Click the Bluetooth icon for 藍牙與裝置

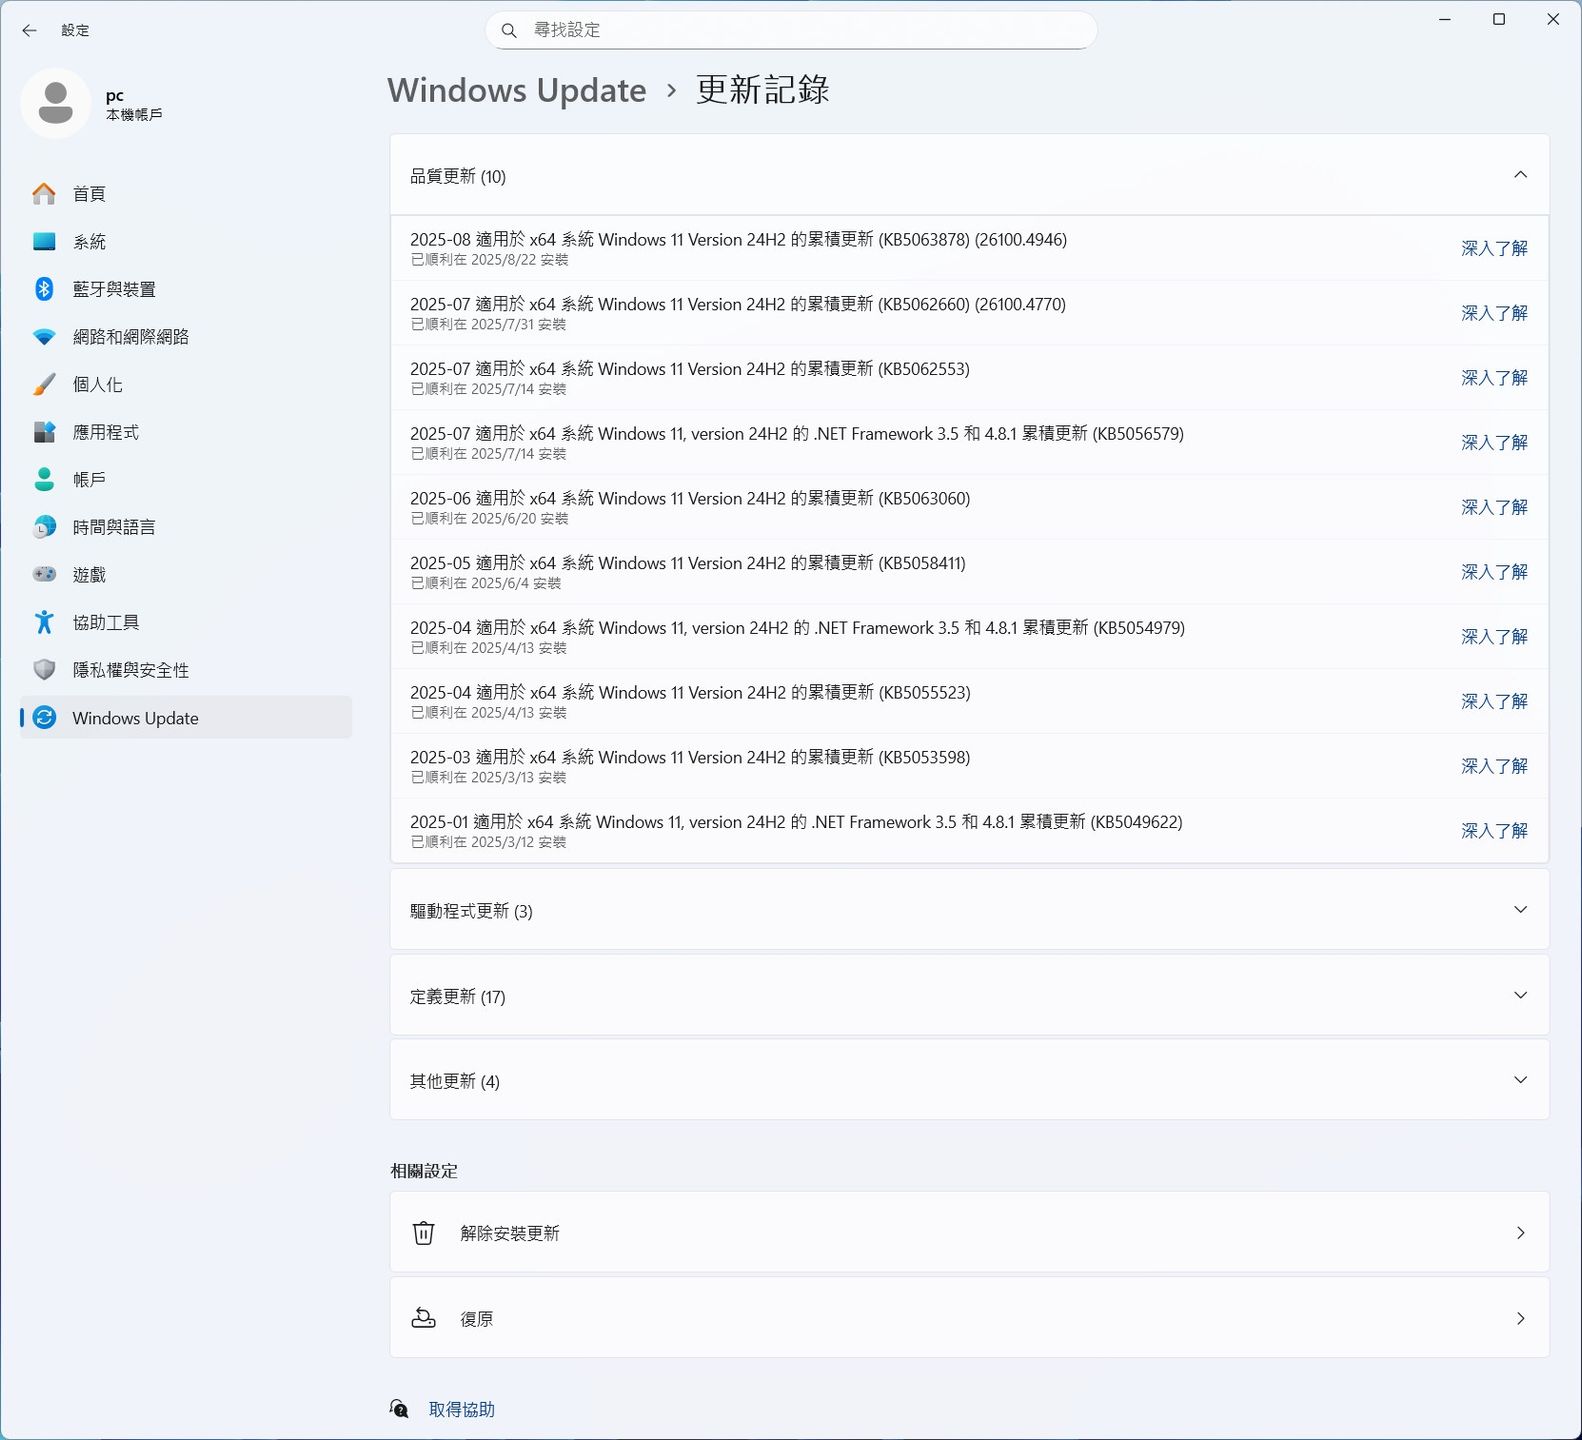(x=44, y=289)
